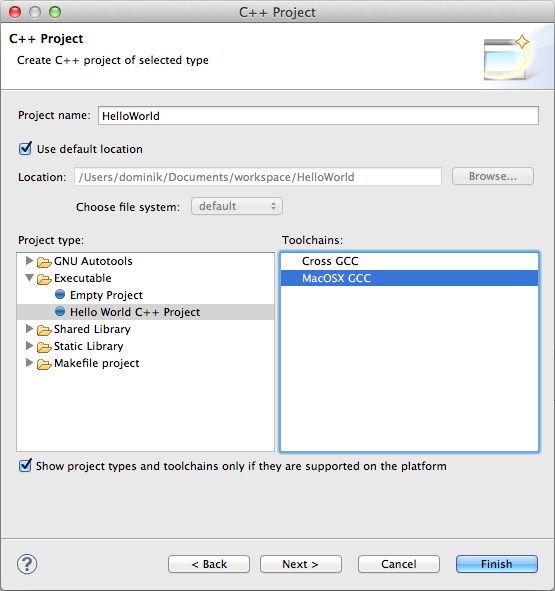Toggle show only supported project types checkbox
555x591 pixels.
click(x=25, y=465)
